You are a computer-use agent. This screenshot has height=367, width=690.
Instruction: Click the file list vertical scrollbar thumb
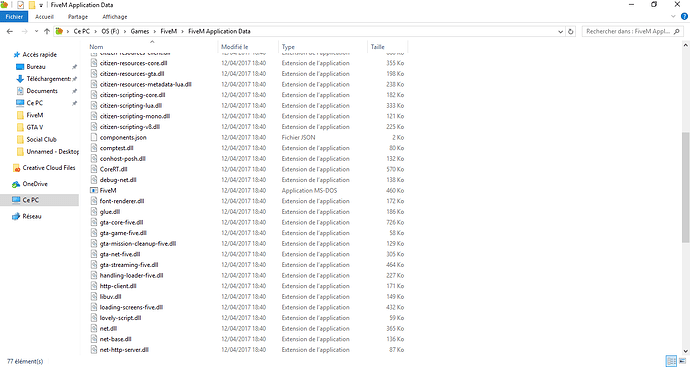click(686, 187)
